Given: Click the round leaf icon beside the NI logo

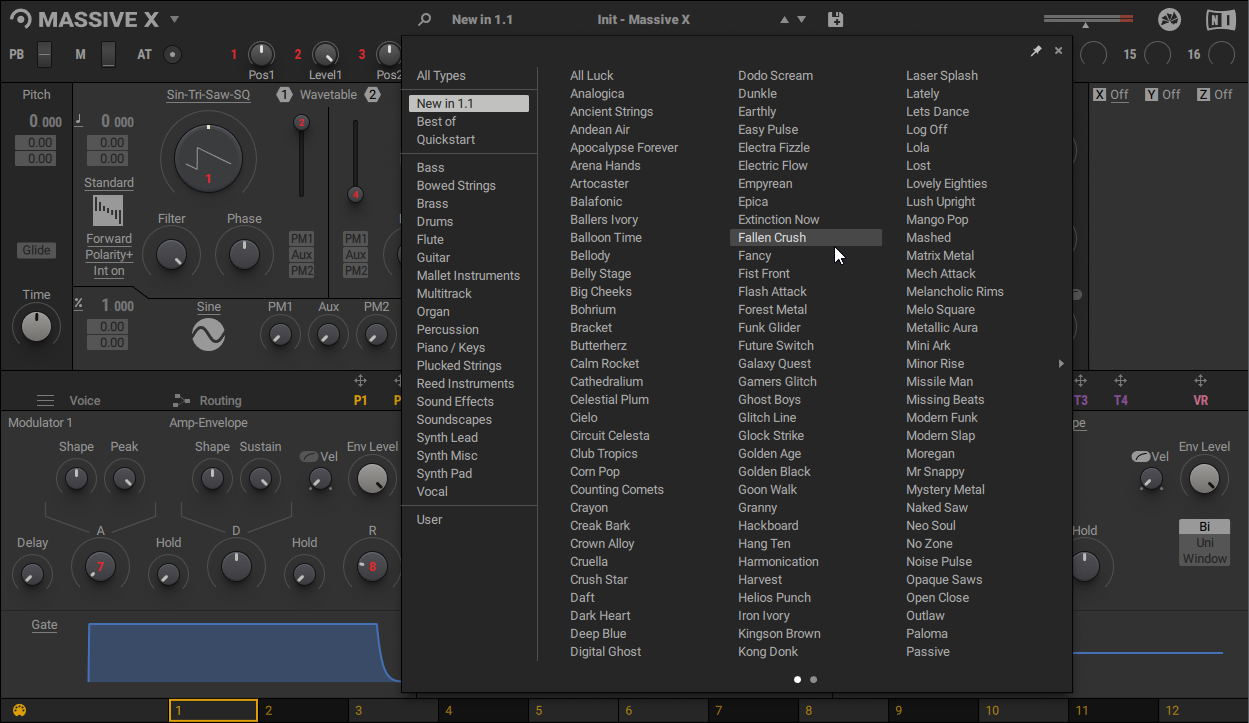Looking at the screenshot, I should [x=1169, y=19].
